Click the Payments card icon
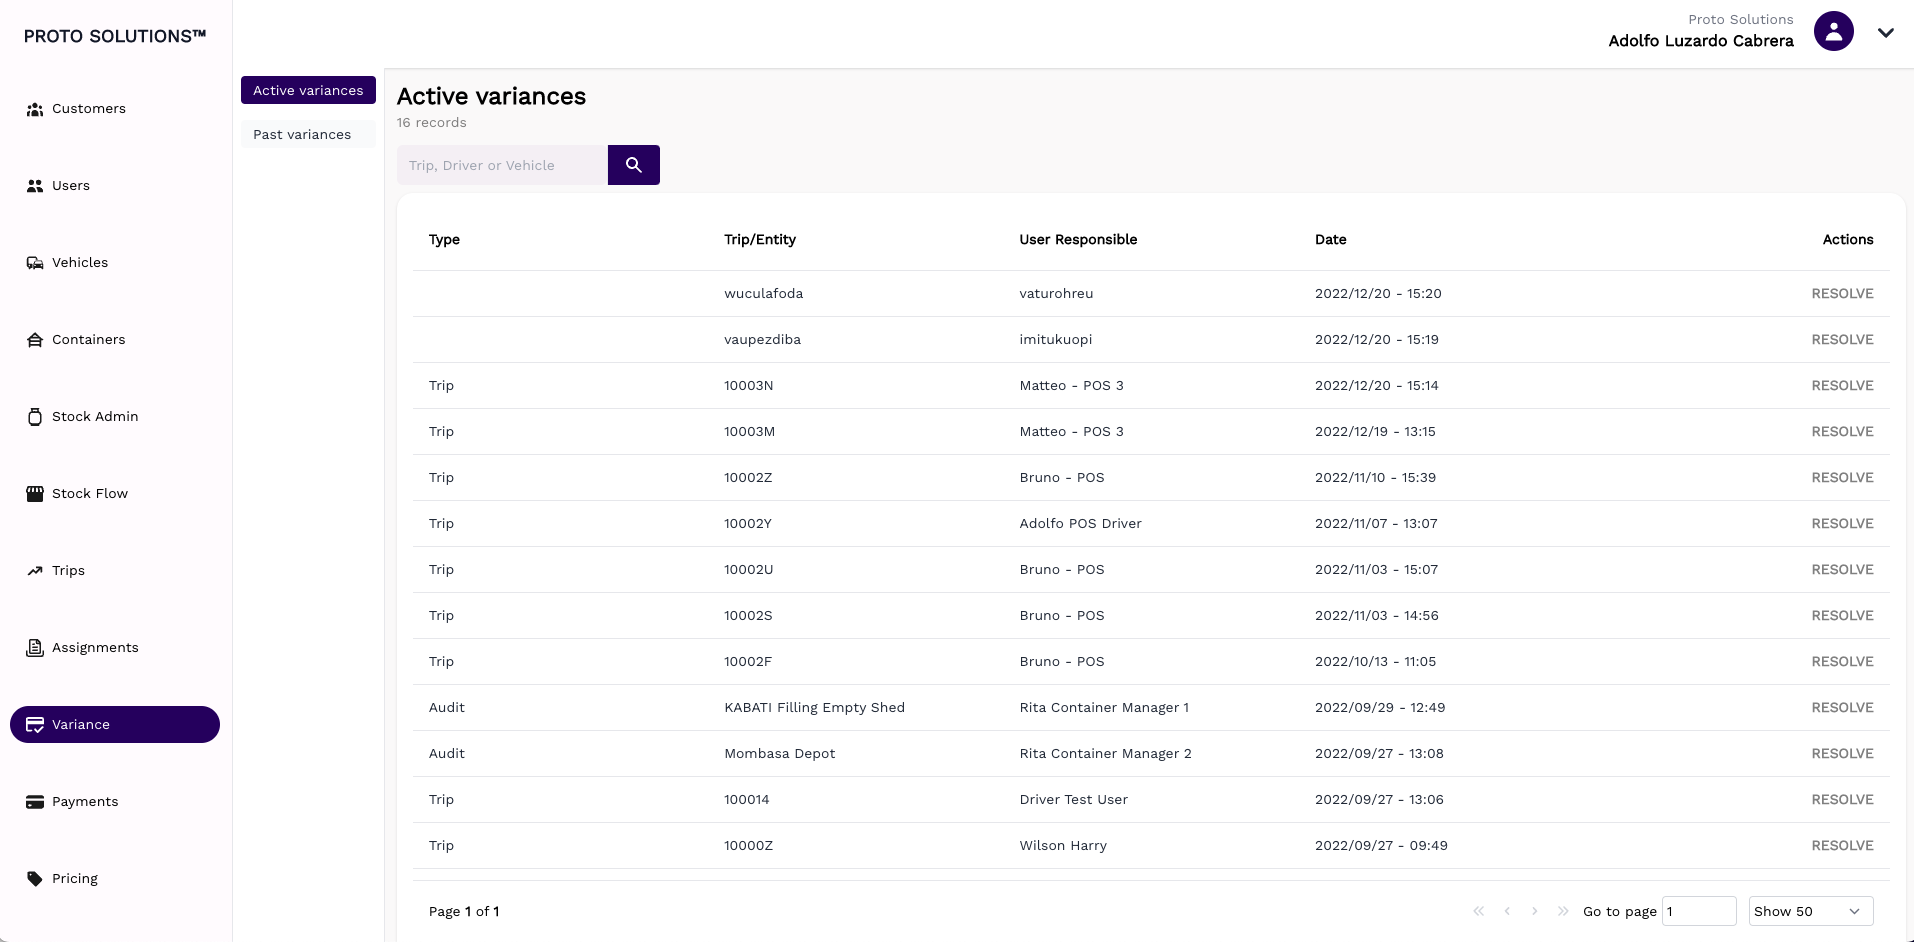 [35, 802]
